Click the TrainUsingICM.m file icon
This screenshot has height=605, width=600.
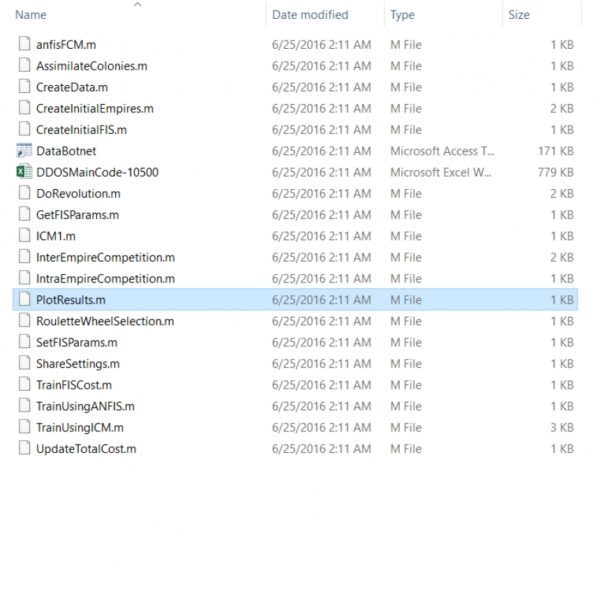pos(24,427)
